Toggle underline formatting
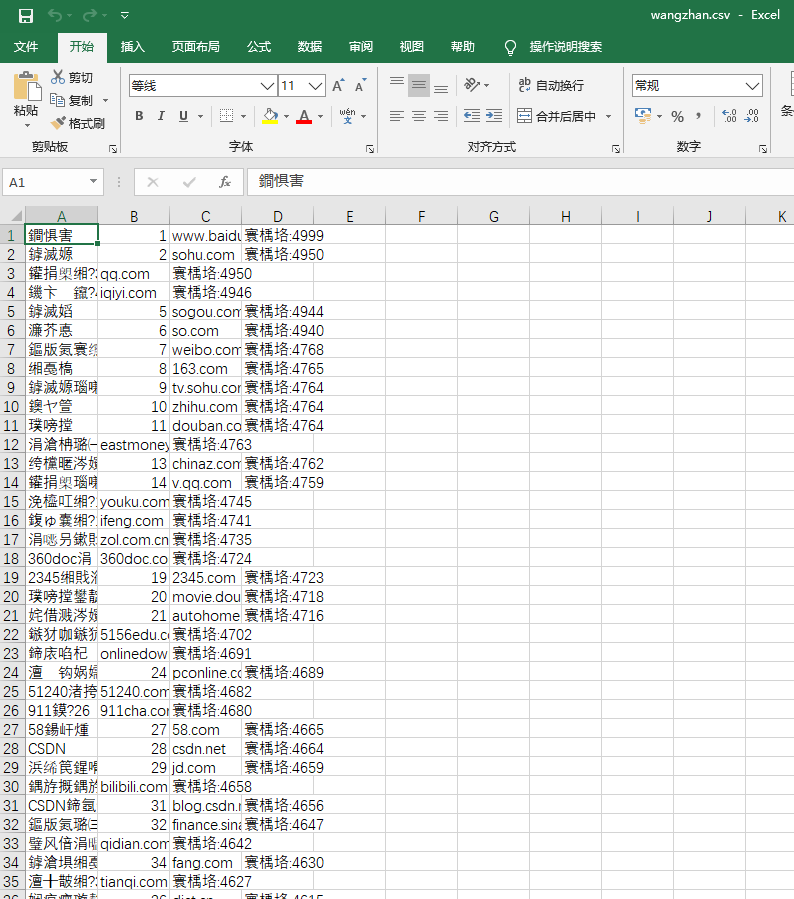 [x=183, y=116]
